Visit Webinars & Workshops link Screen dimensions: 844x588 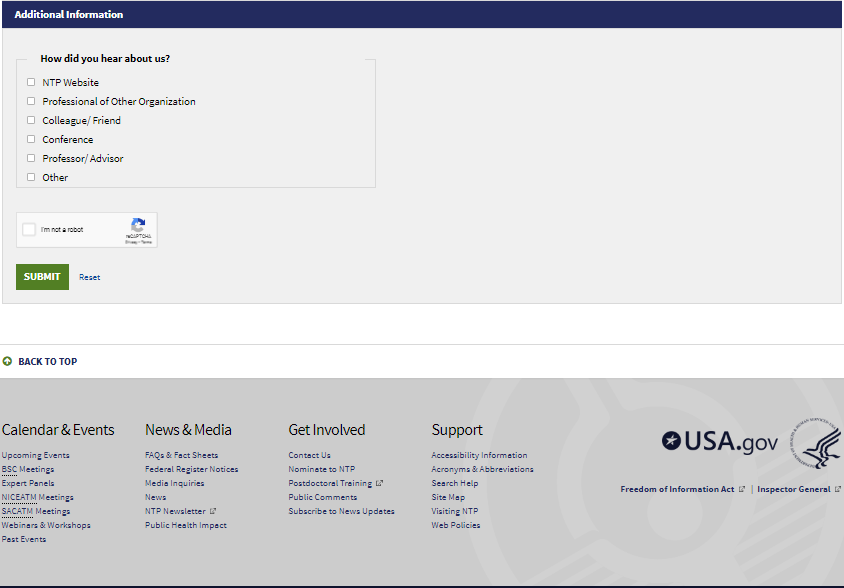click(x=46, y=525)
